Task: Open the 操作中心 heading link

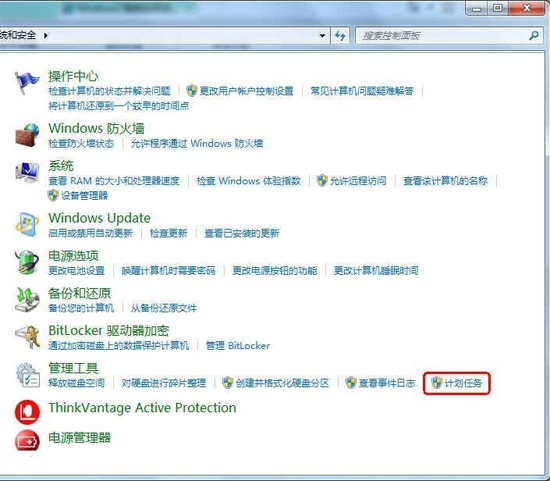Action: coord(73,76)
